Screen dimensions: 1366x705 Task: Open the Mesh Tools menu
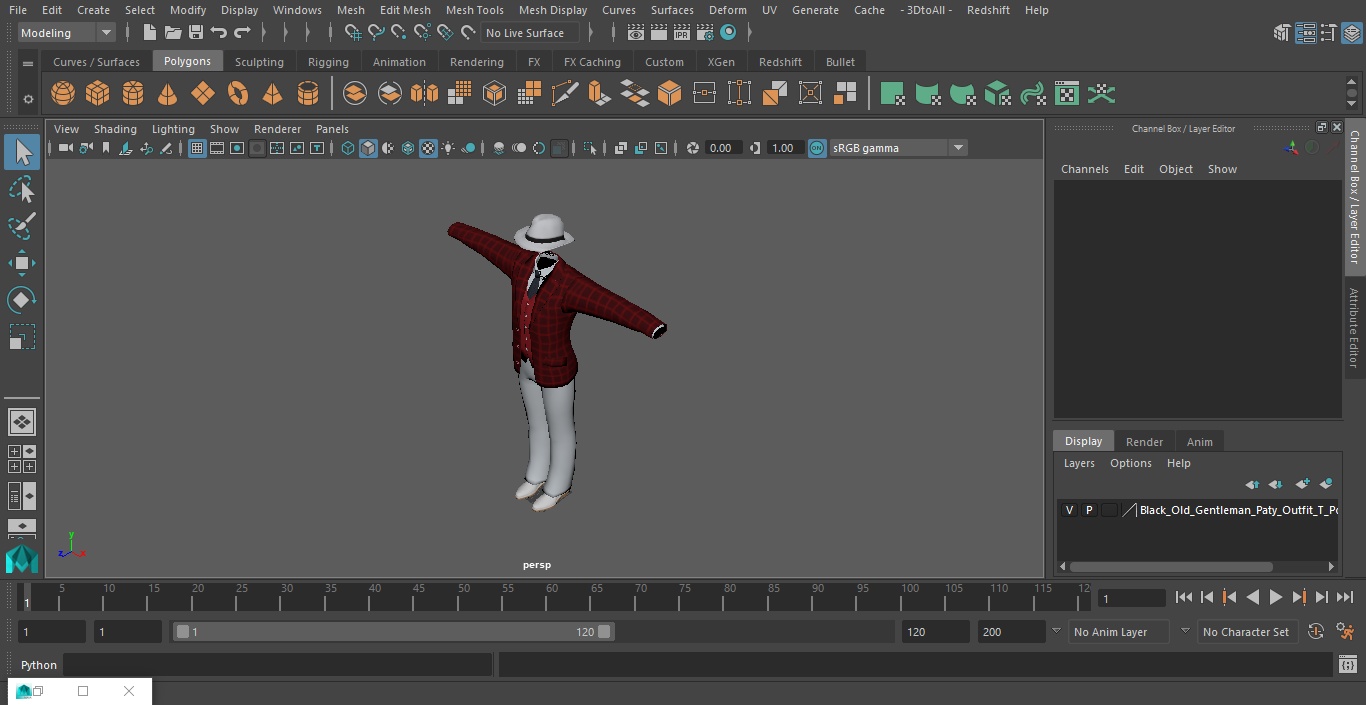point(474,10)
